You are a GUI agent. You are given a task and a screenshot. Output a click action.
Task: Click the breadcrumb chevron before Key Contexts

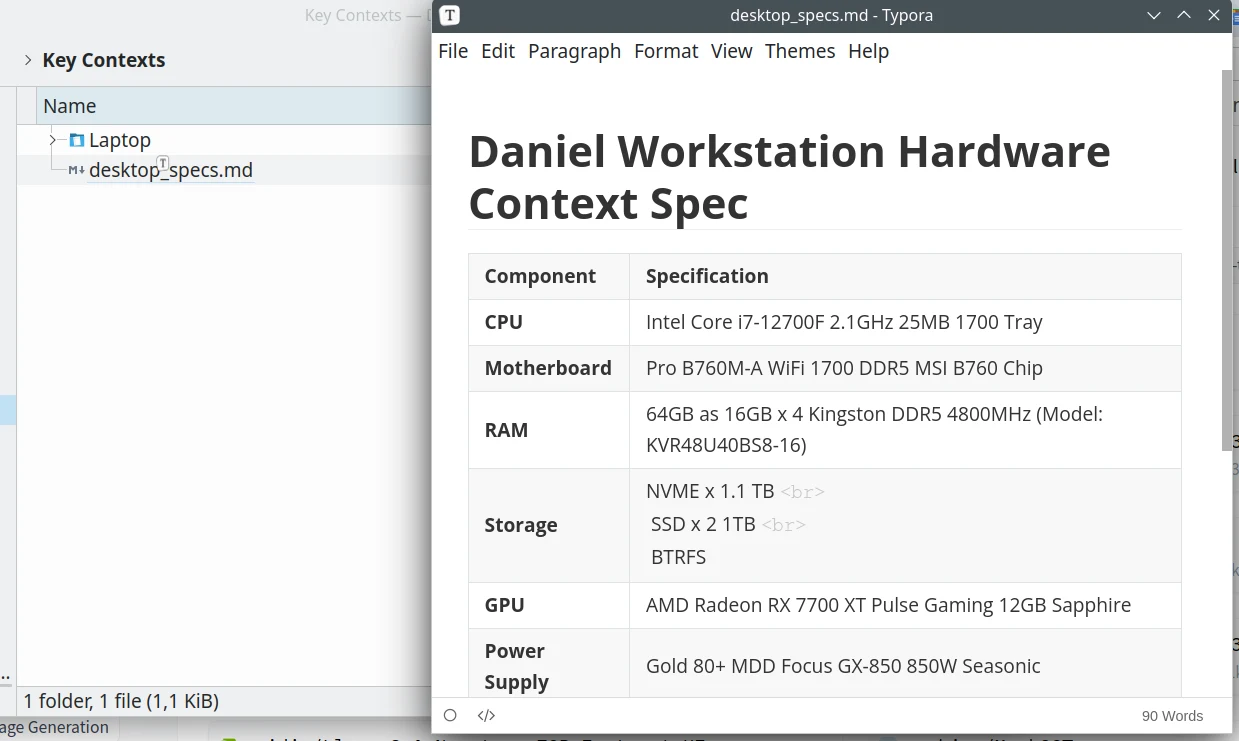point(28,60)
